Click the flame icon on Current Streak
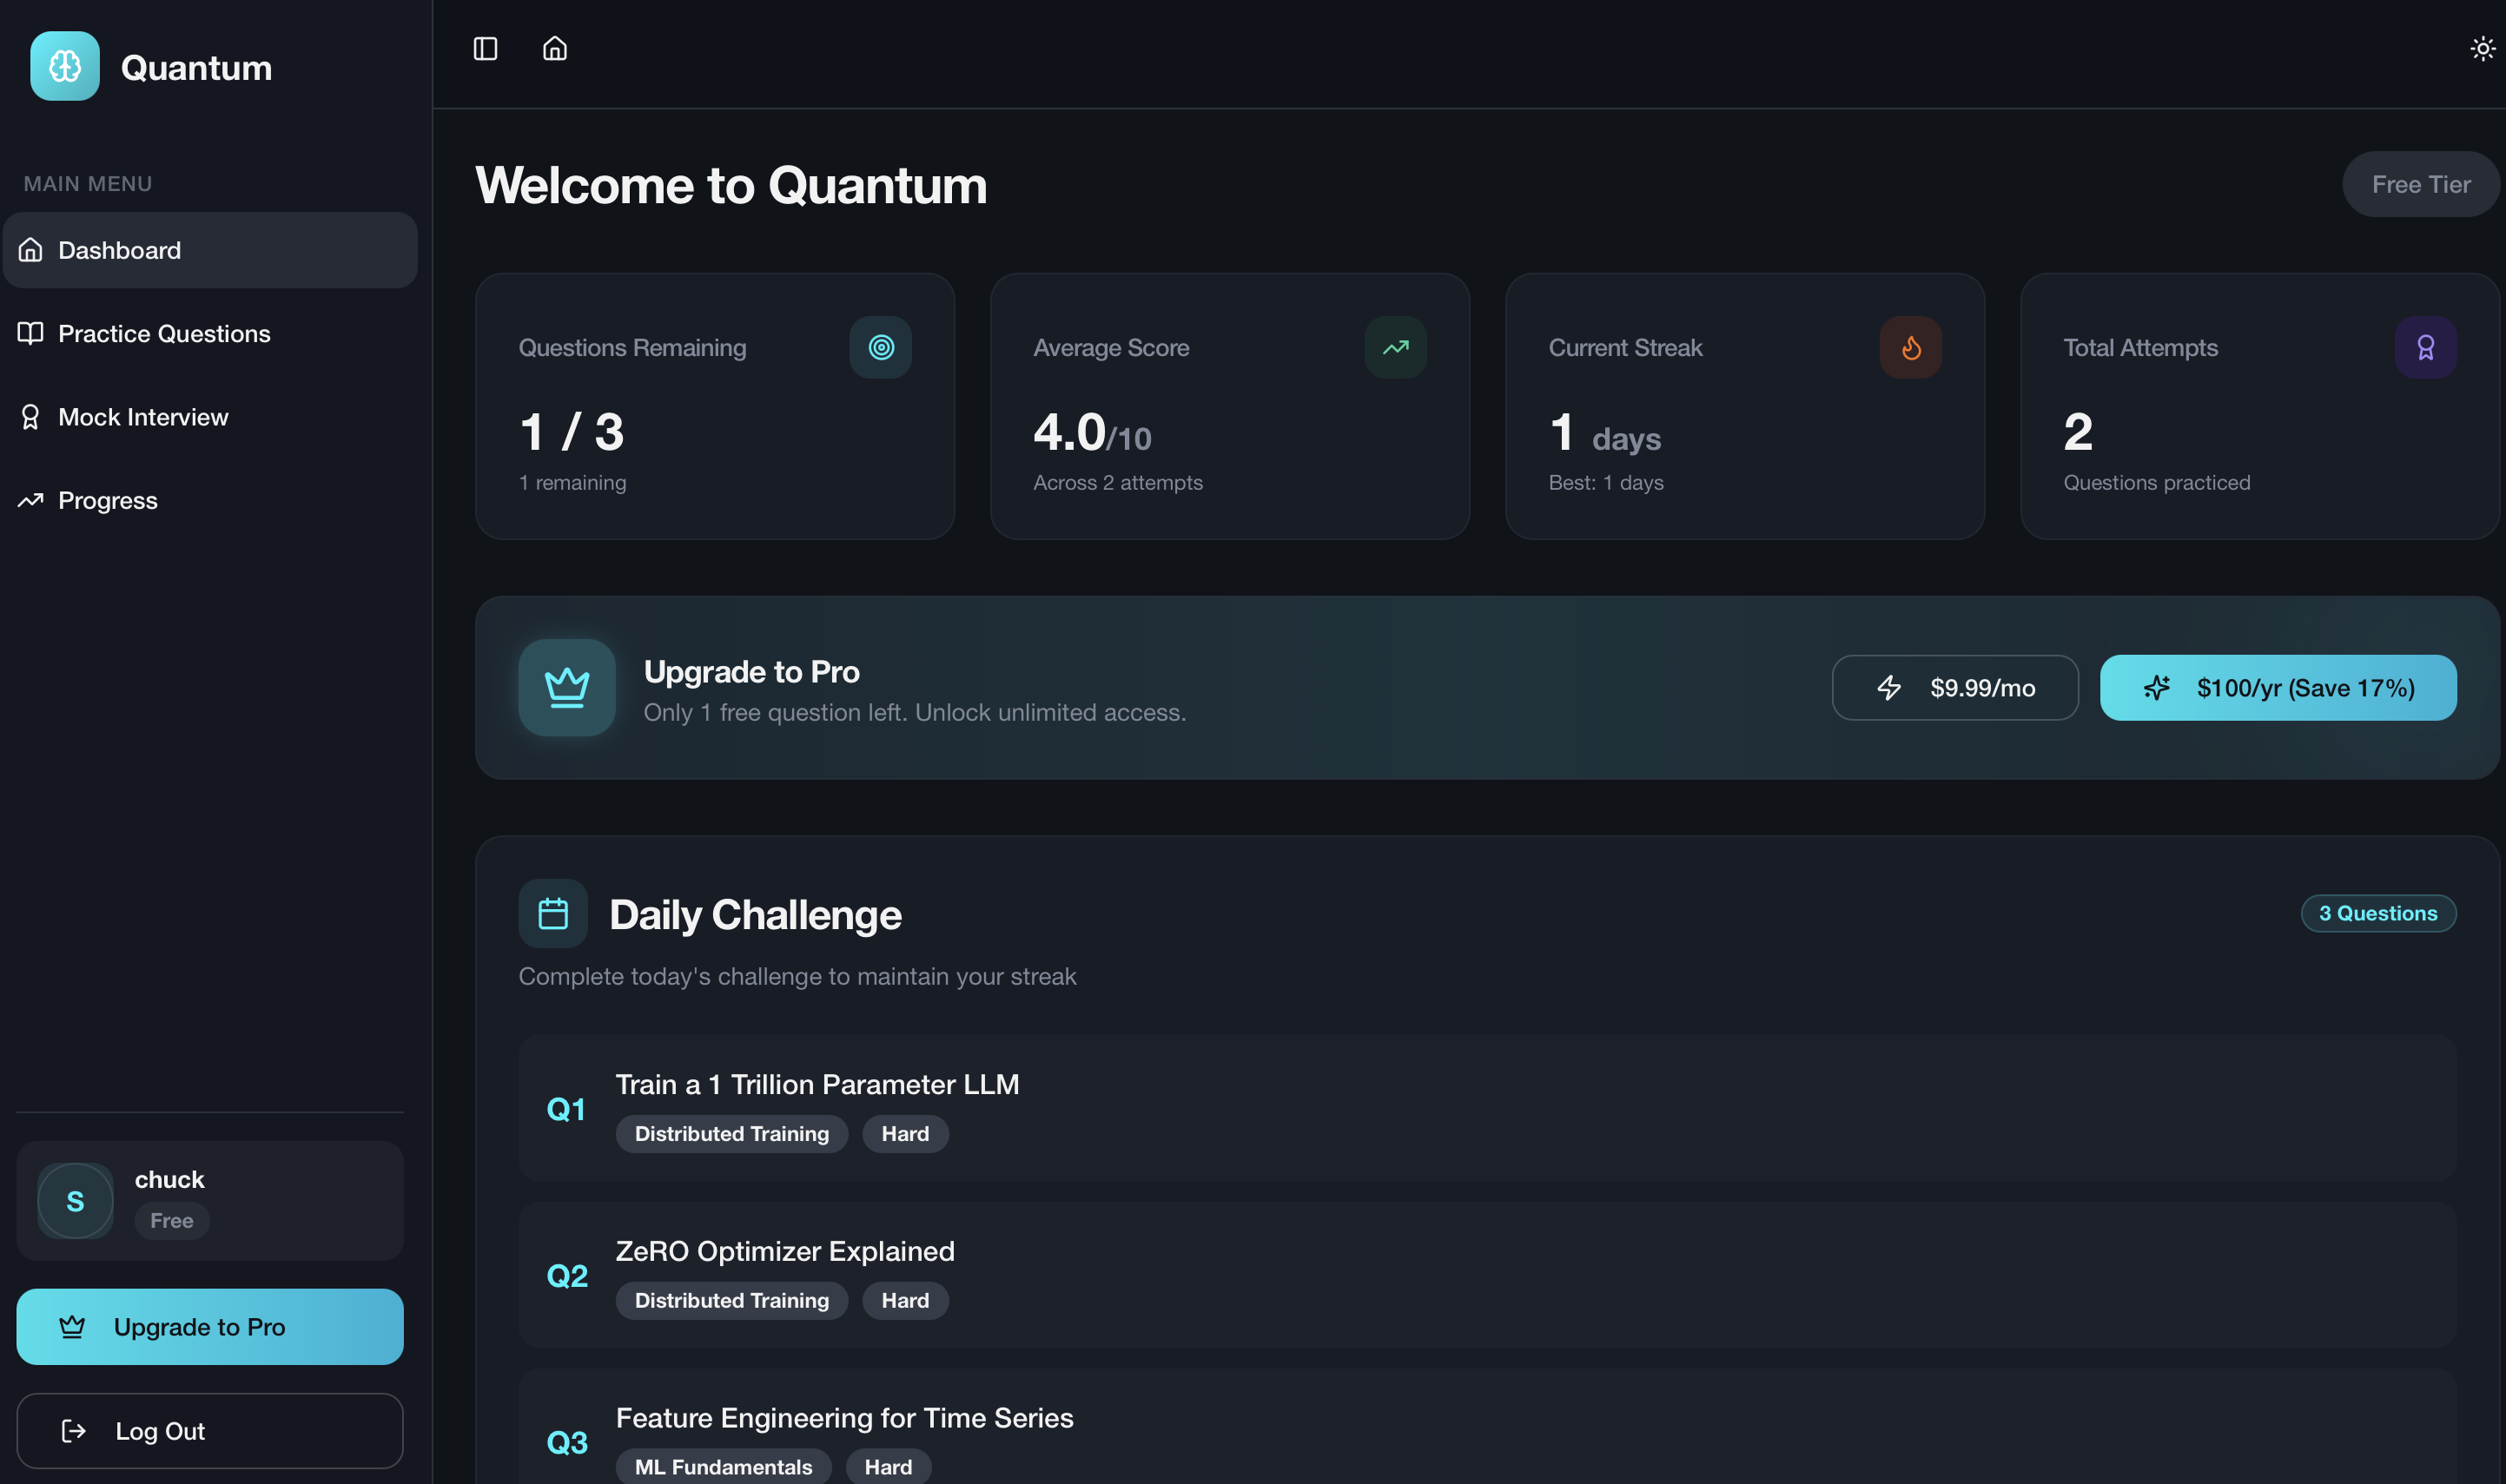2506x1484 pixels. [1910, 347]
